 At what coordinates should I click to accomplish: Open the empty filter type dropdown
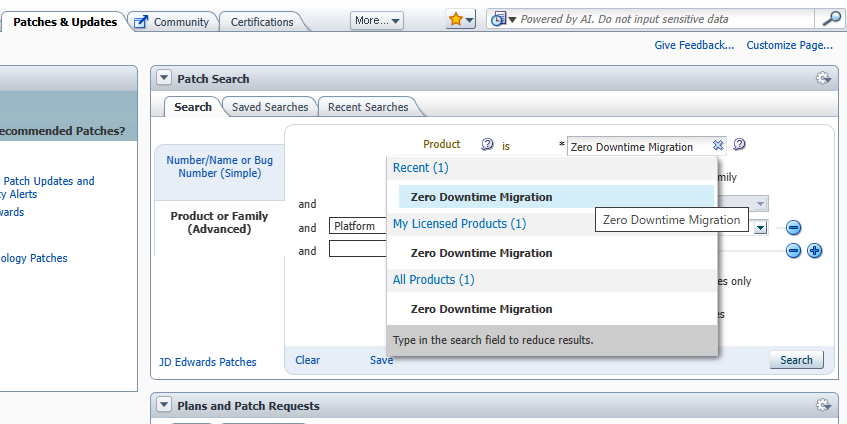coord(358,249)
